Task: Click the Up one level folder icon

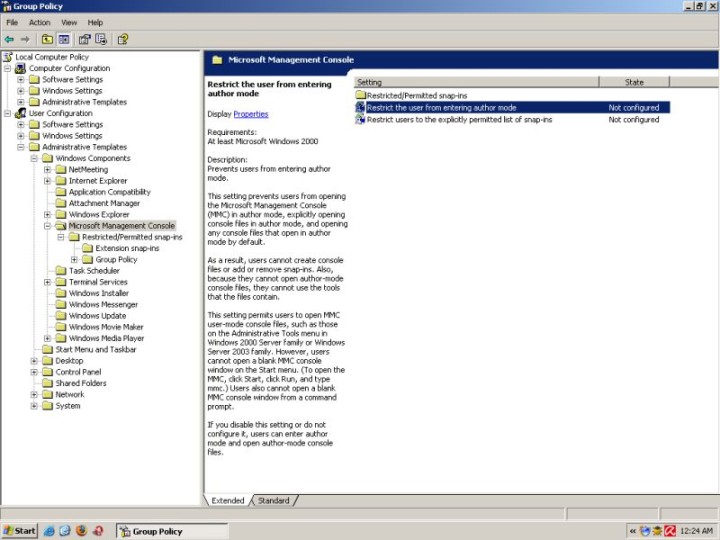Action: pos(48,39)
